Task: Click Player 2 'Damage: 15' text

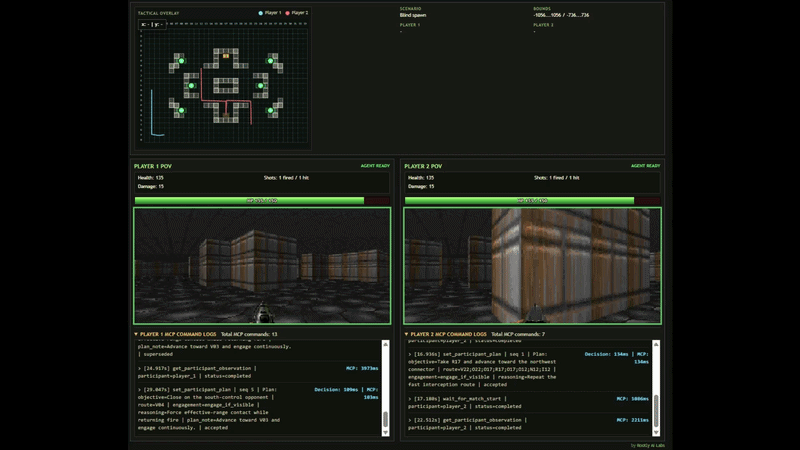Action: tap(421, 186)
